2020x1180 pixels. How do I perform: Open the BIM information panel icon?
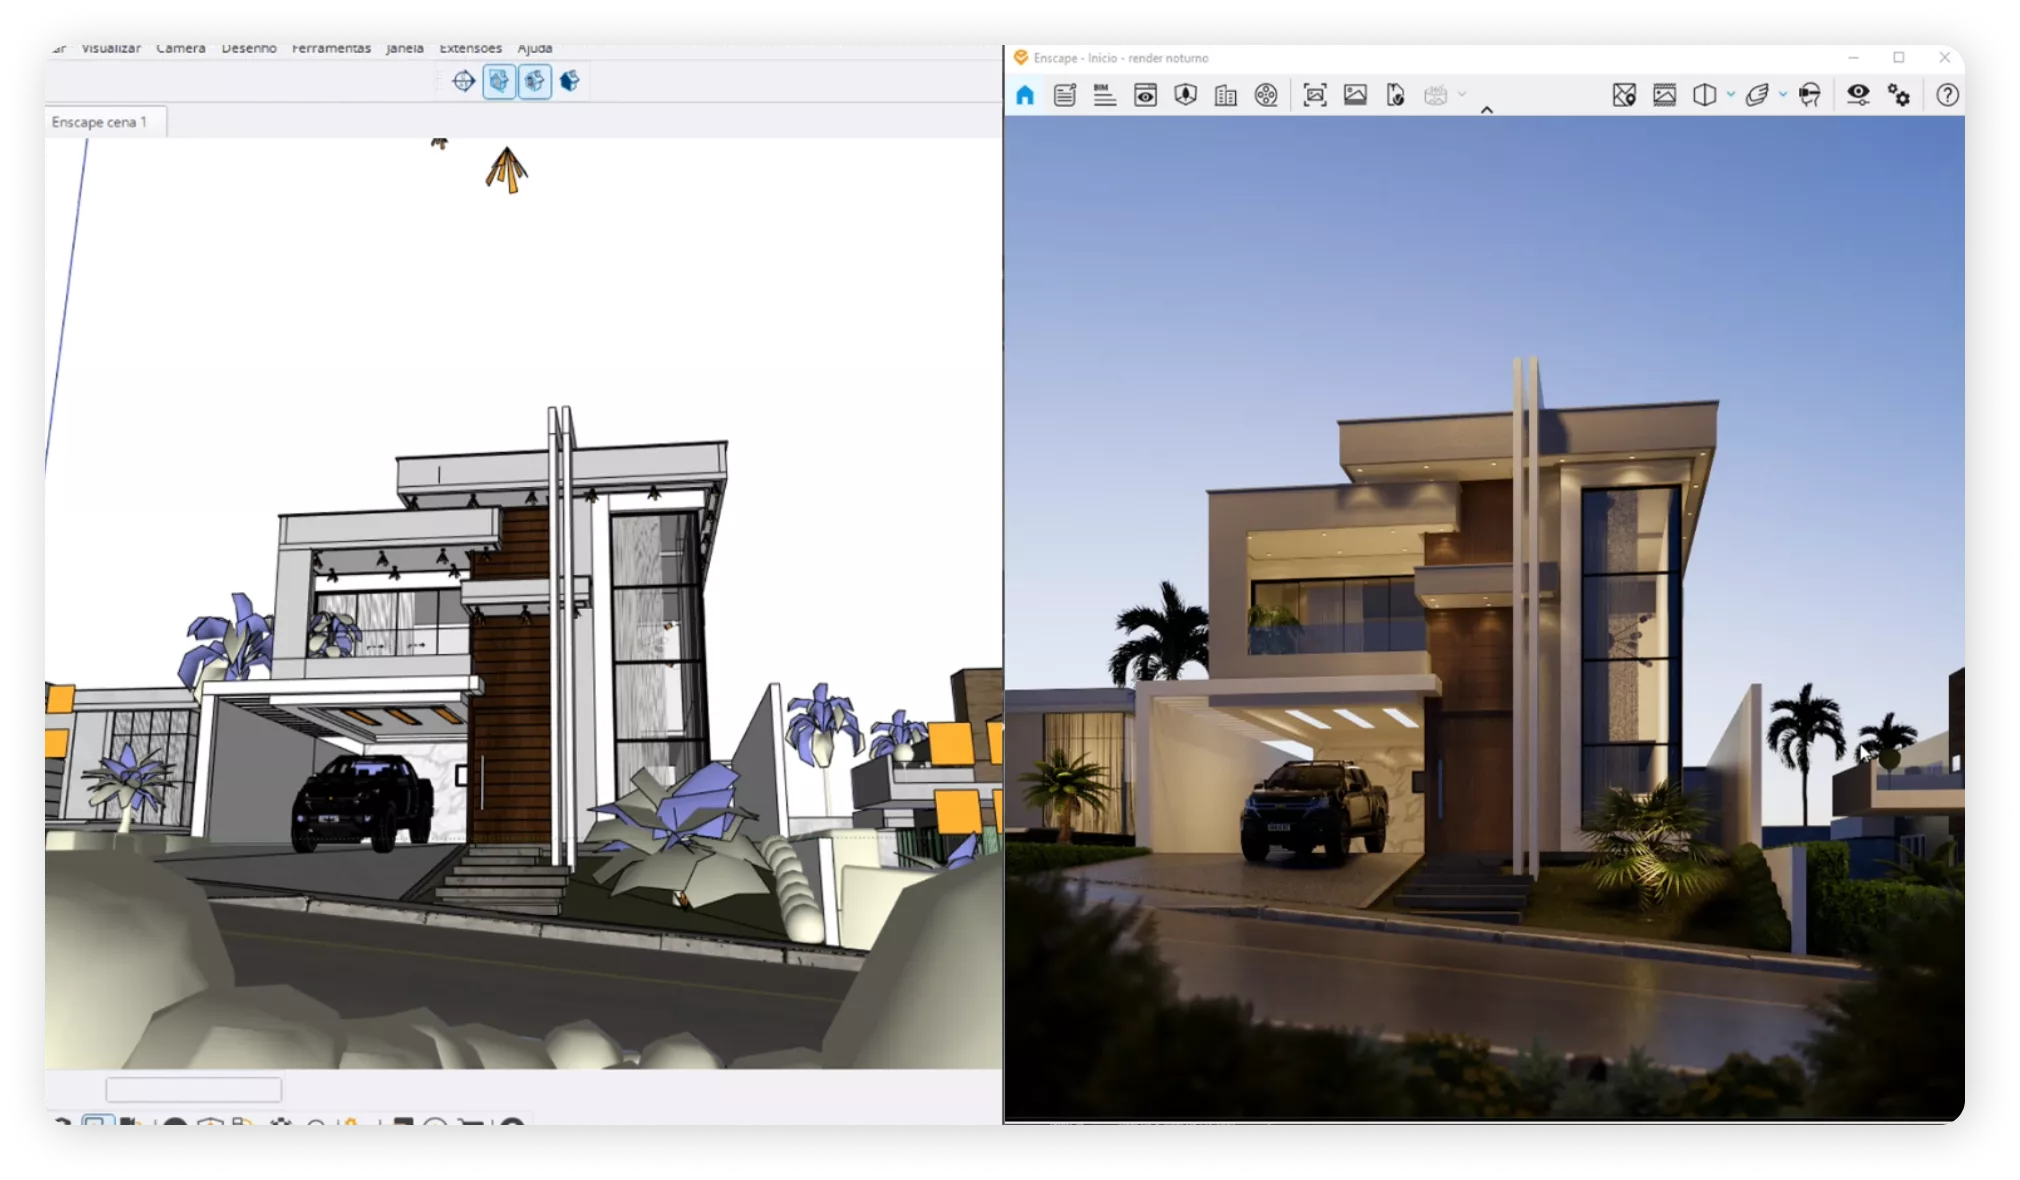(x=1104, y=95)
